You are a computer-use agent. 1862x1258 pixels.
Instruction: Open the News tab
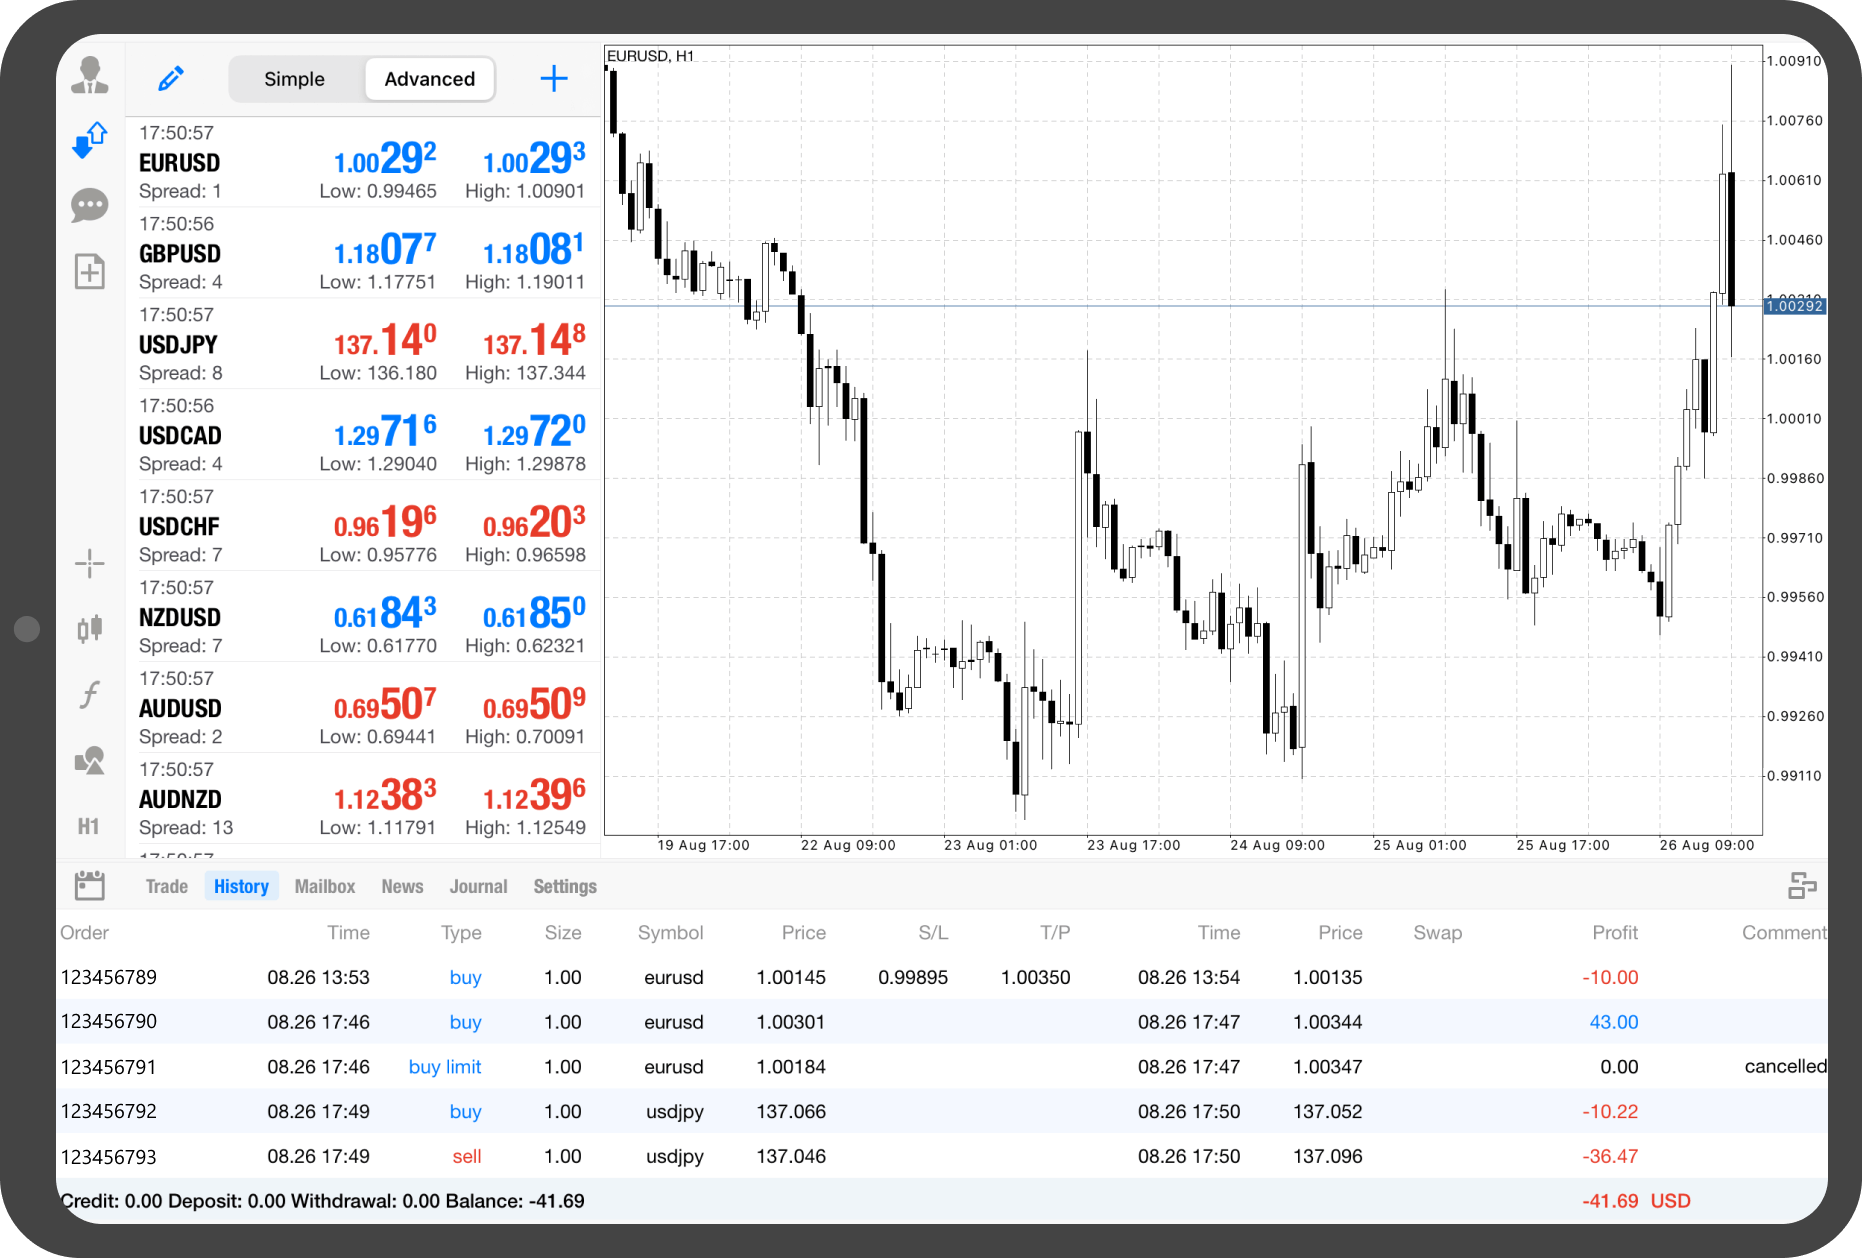coord(402,885)
